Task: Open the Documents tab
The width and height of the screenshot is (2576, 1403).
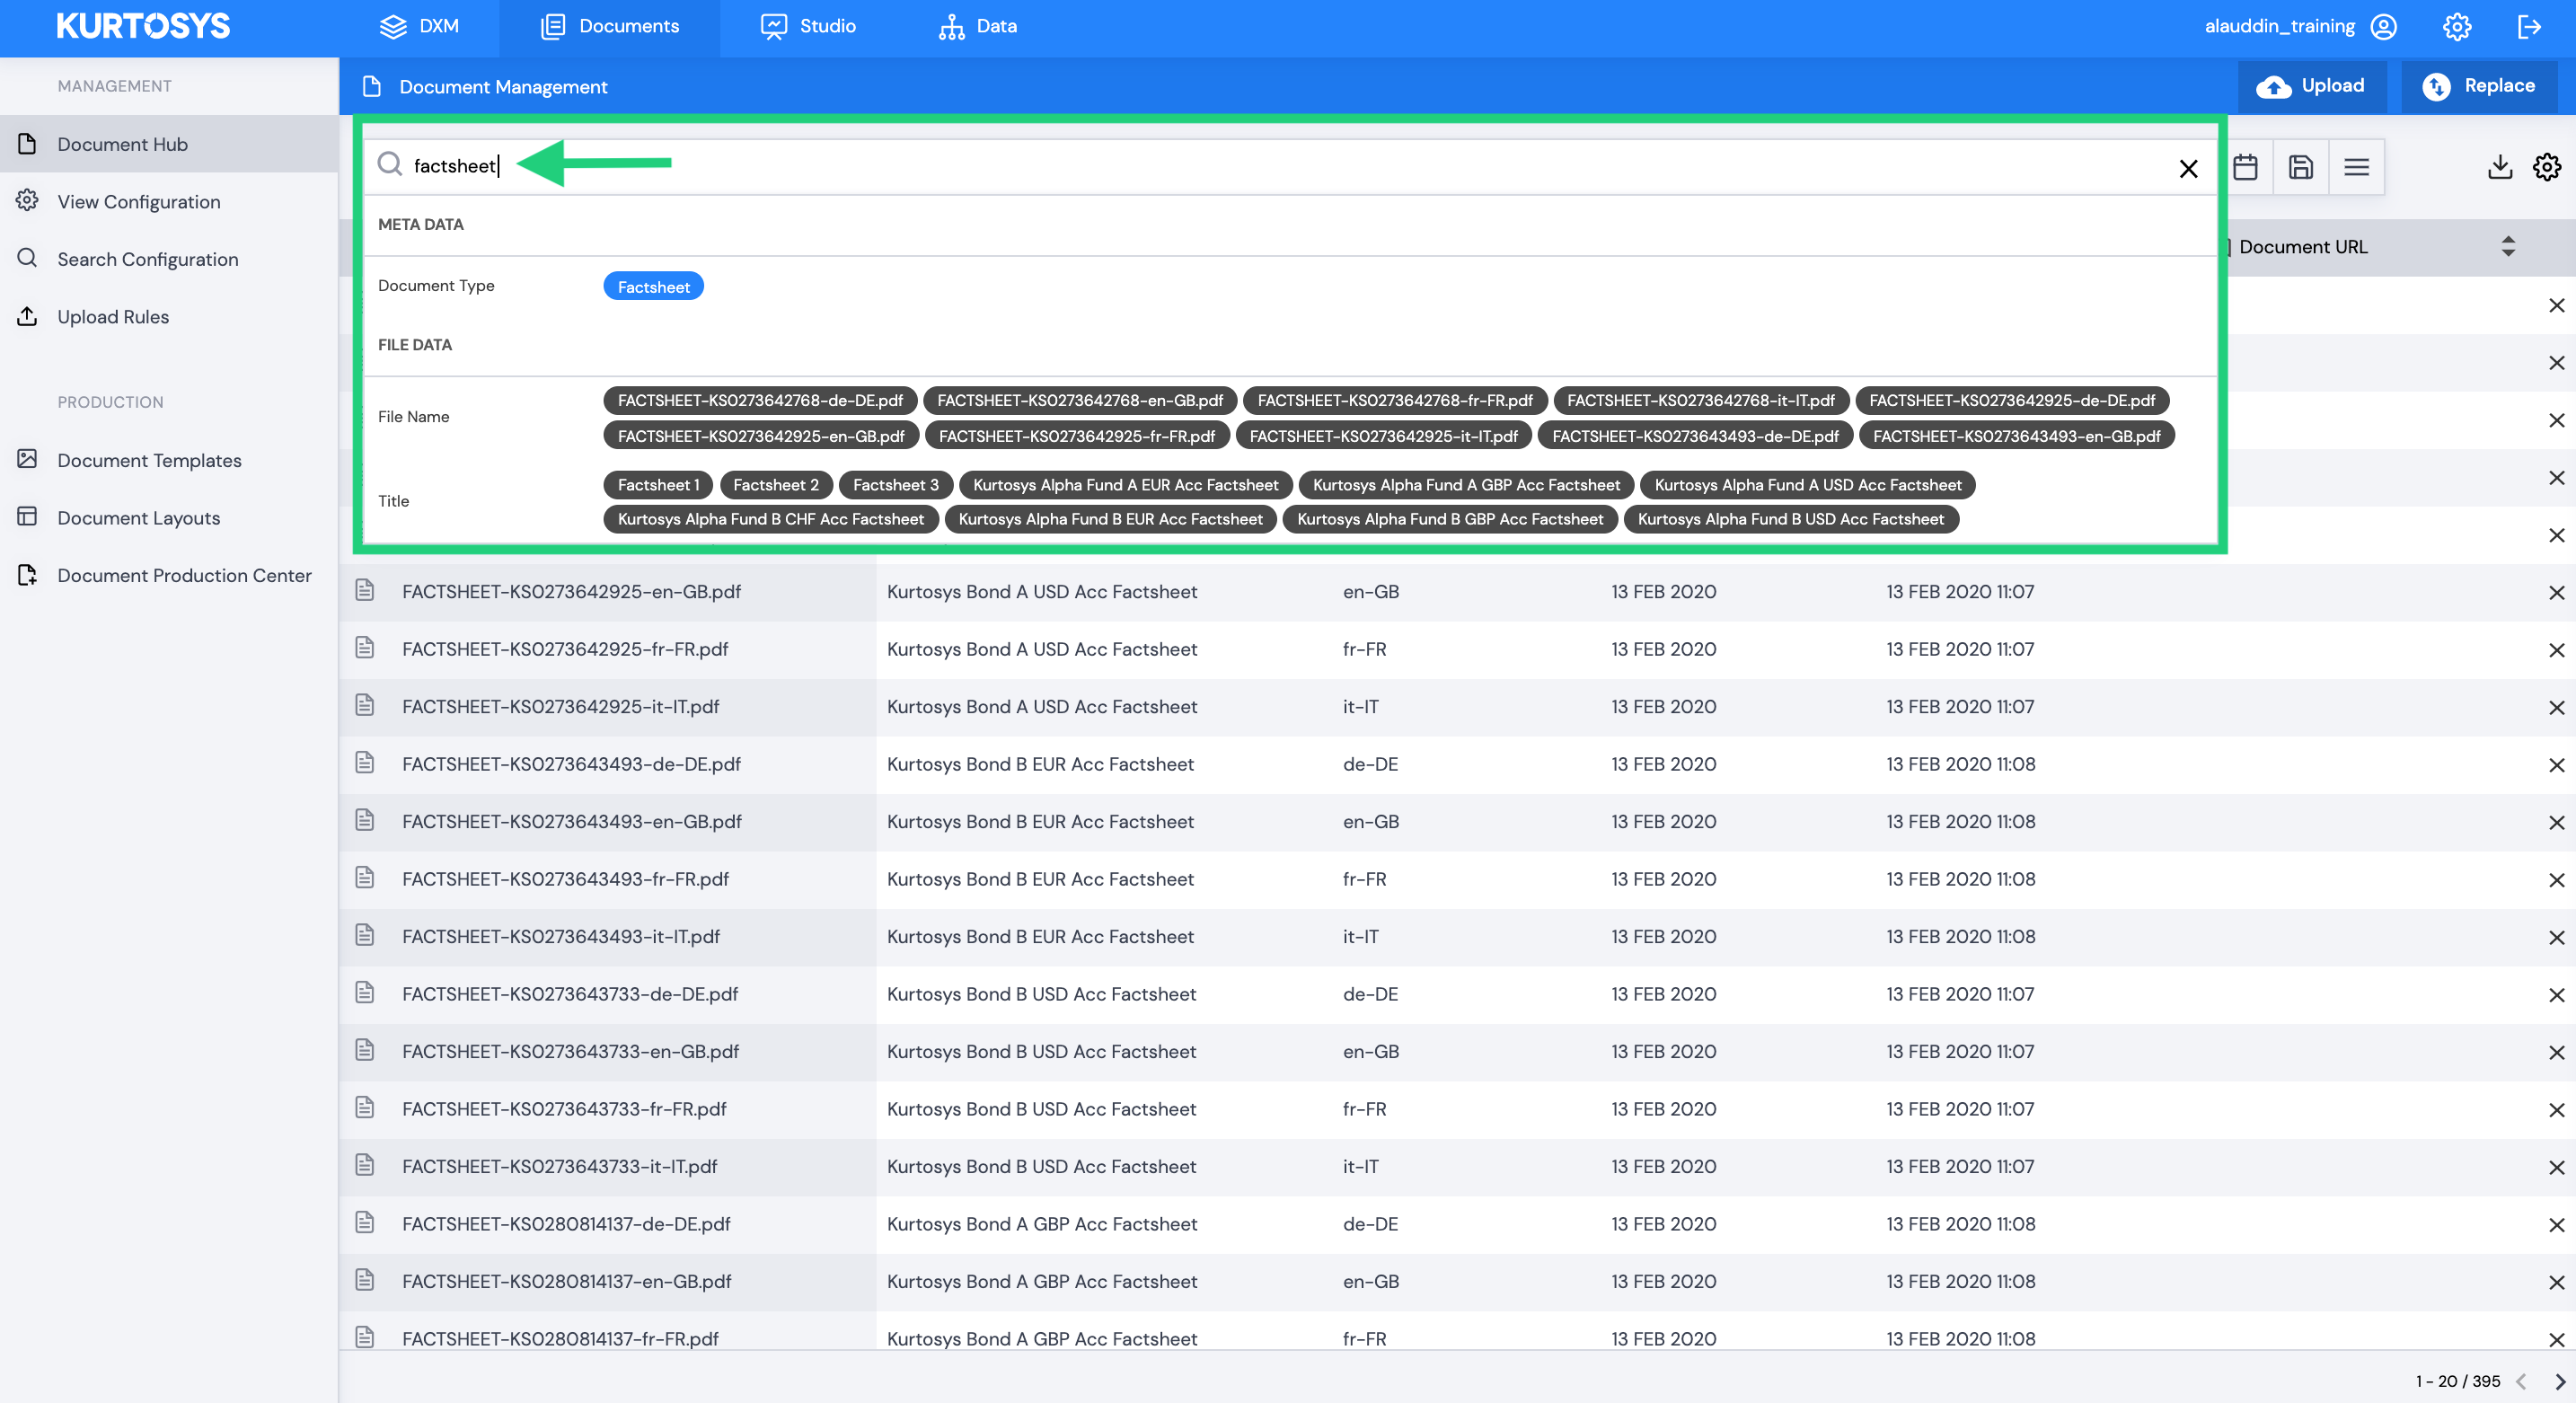Action: point(610,27)
